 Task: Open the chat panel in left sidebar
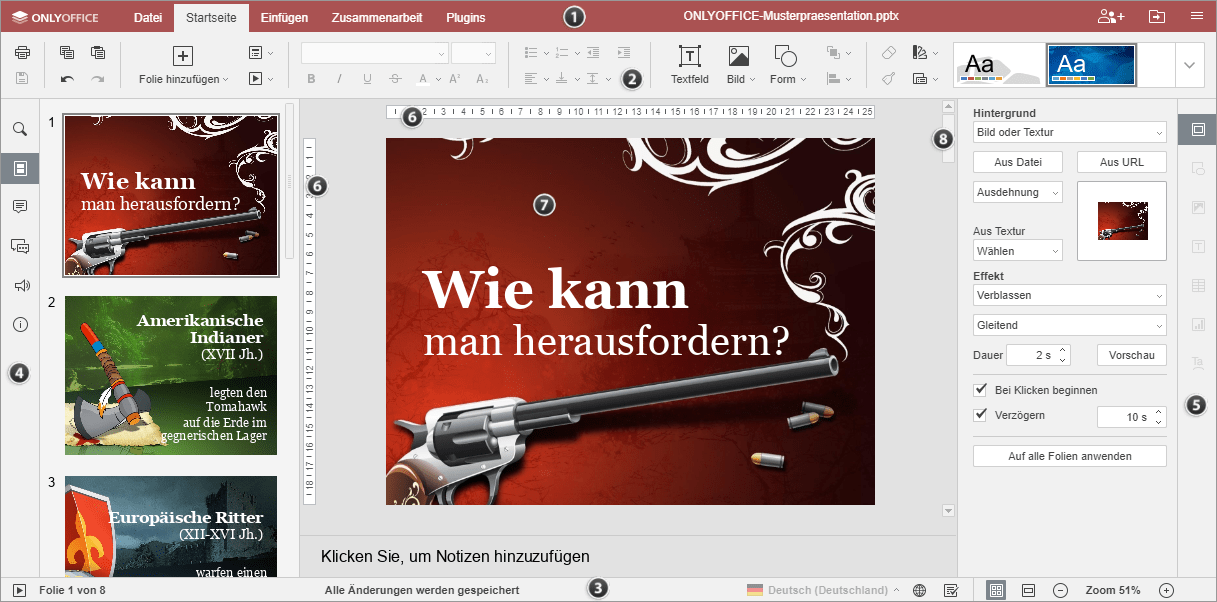point(20,246)
